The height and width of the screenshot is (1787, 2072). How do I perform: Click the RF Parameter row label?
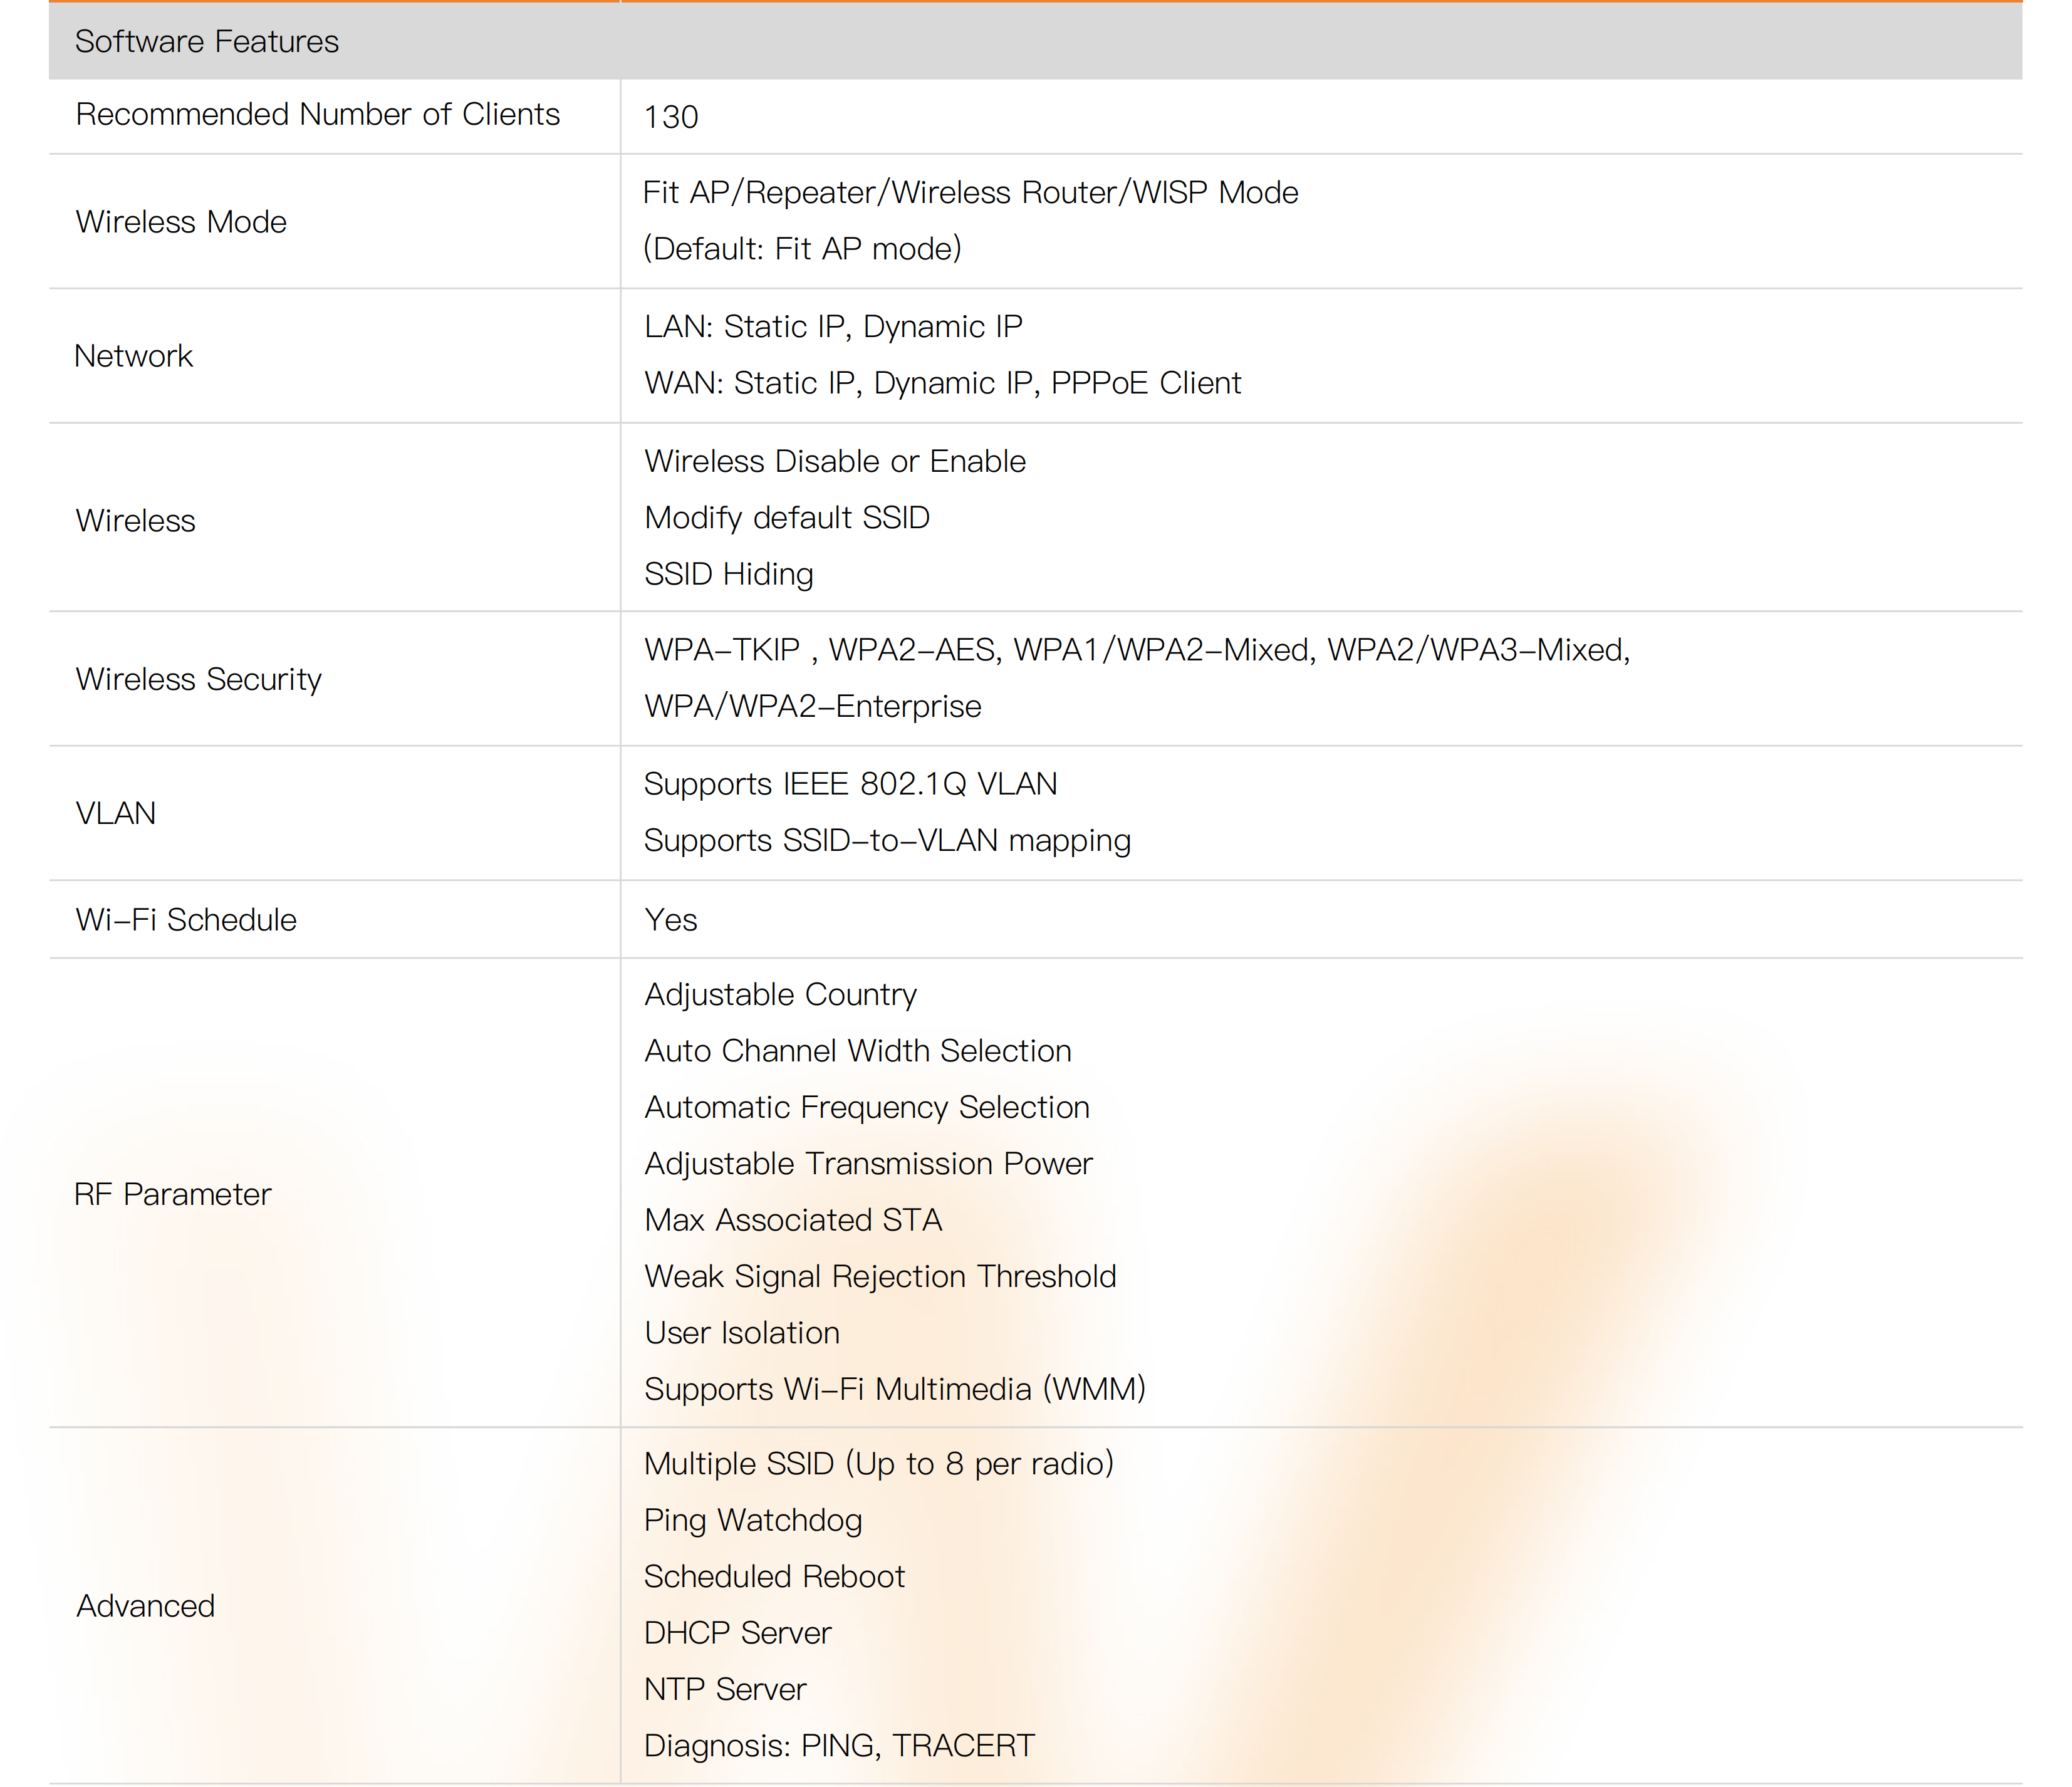[173, 1193]
